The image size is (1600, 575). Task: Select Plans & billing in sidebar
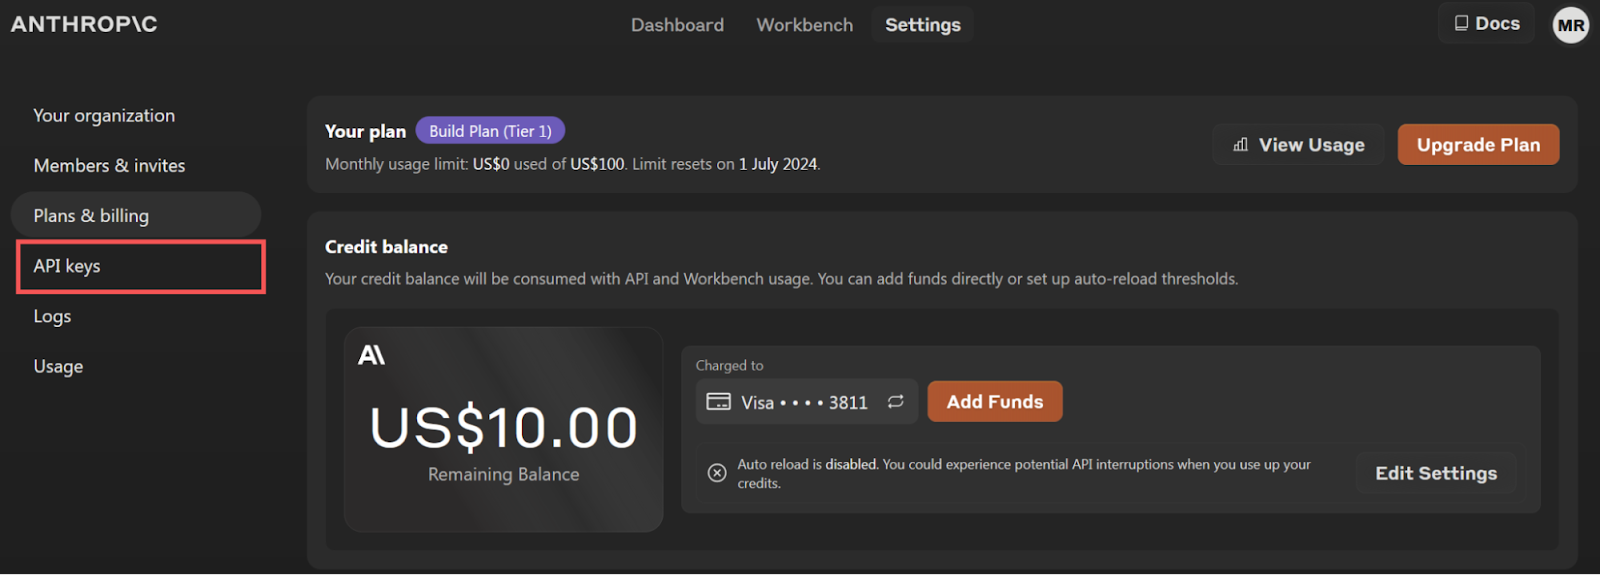click(x=91, y=216)
